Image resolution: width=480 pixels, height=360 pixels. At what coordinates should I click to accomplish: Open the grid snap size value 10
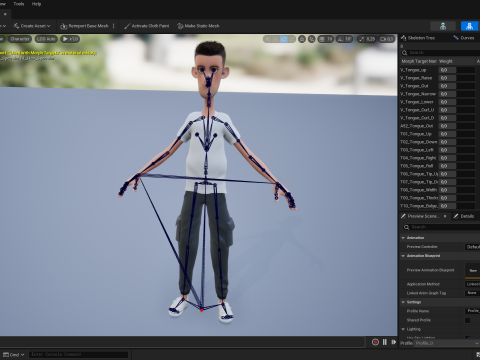click(329, 39)
